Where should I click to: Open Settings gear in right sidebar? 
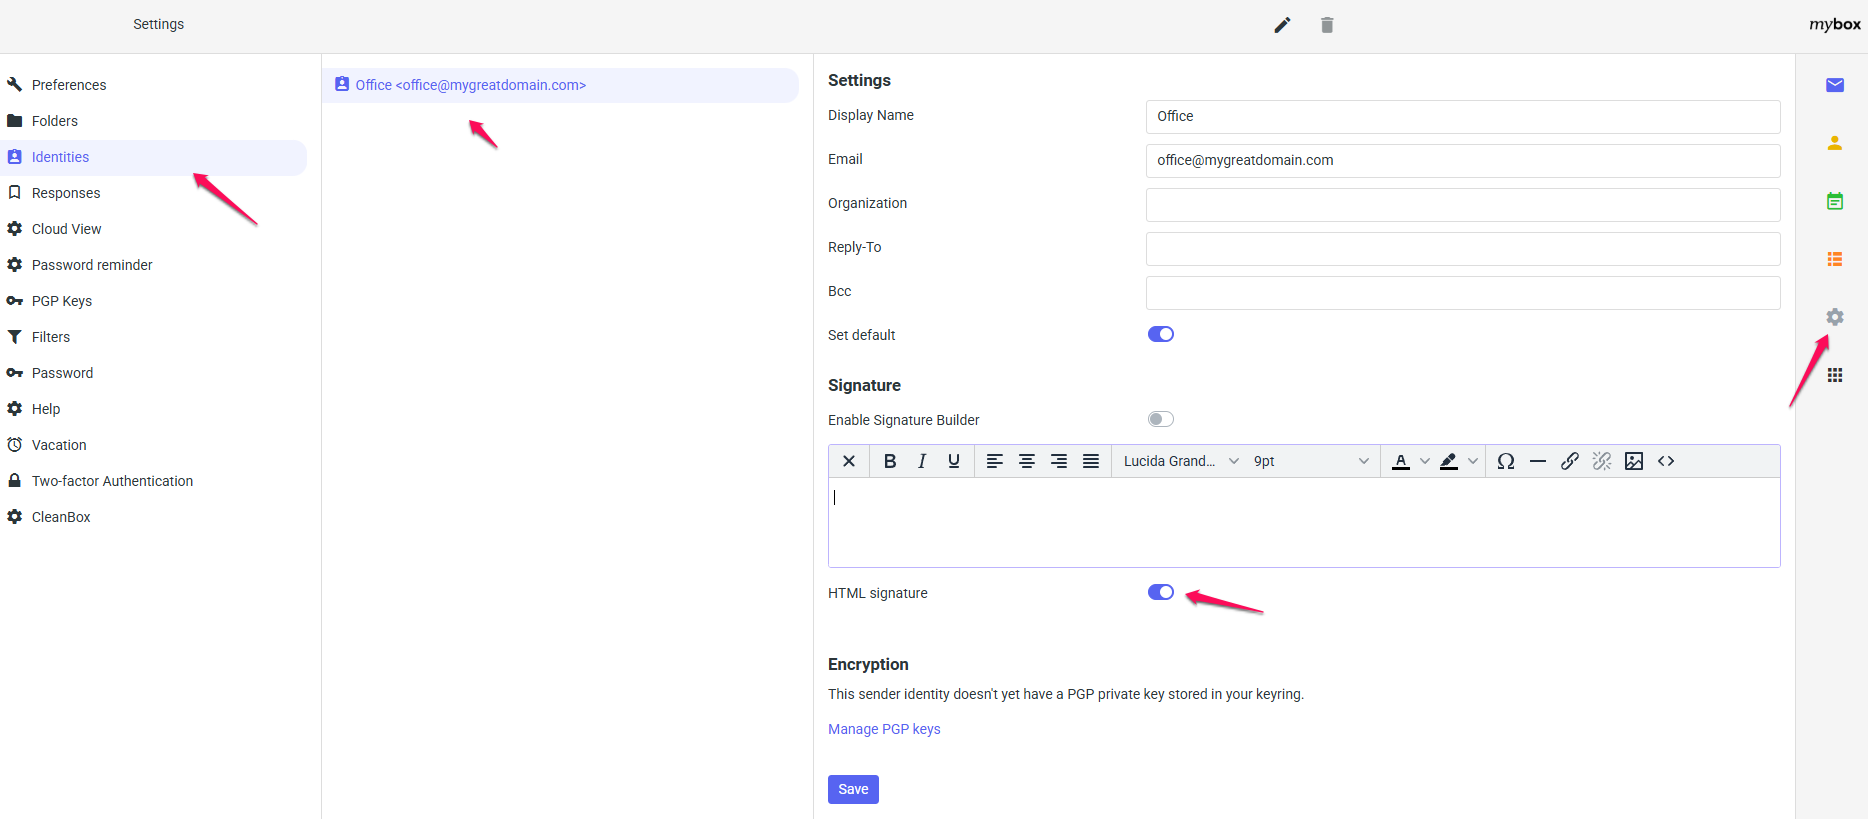[1835, 317]
